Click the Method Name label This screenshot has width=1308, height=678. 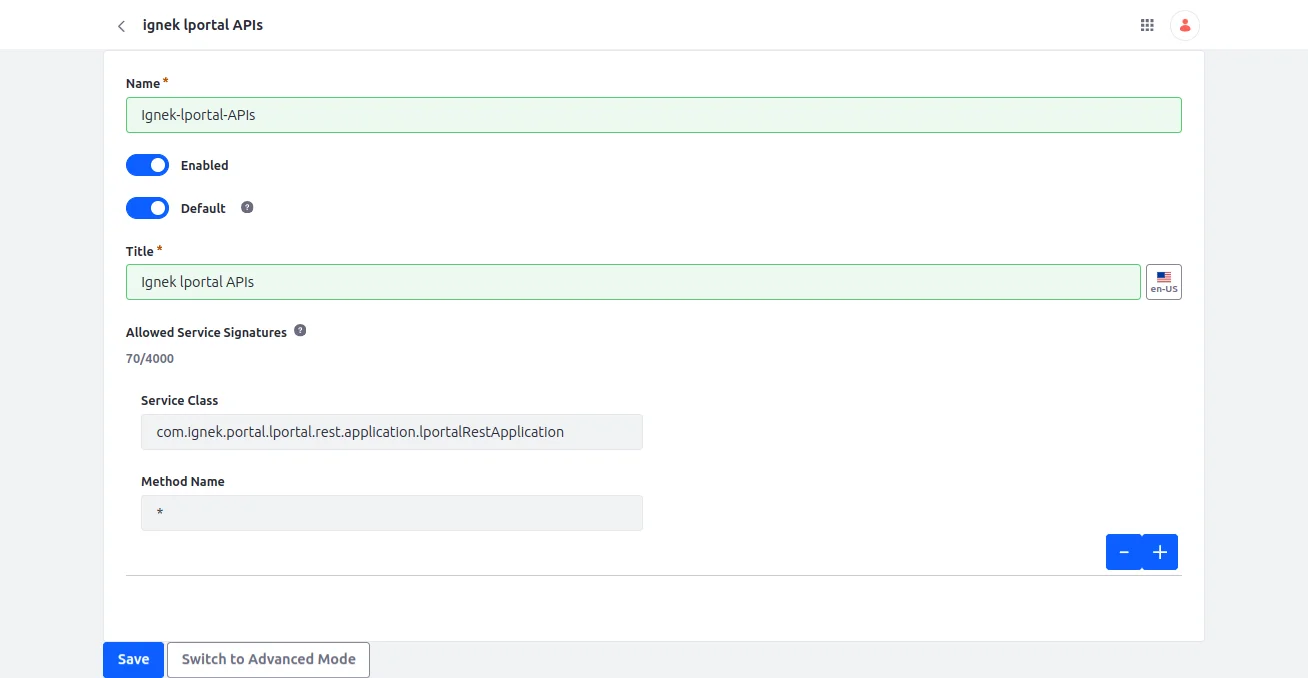pos(183,481)
